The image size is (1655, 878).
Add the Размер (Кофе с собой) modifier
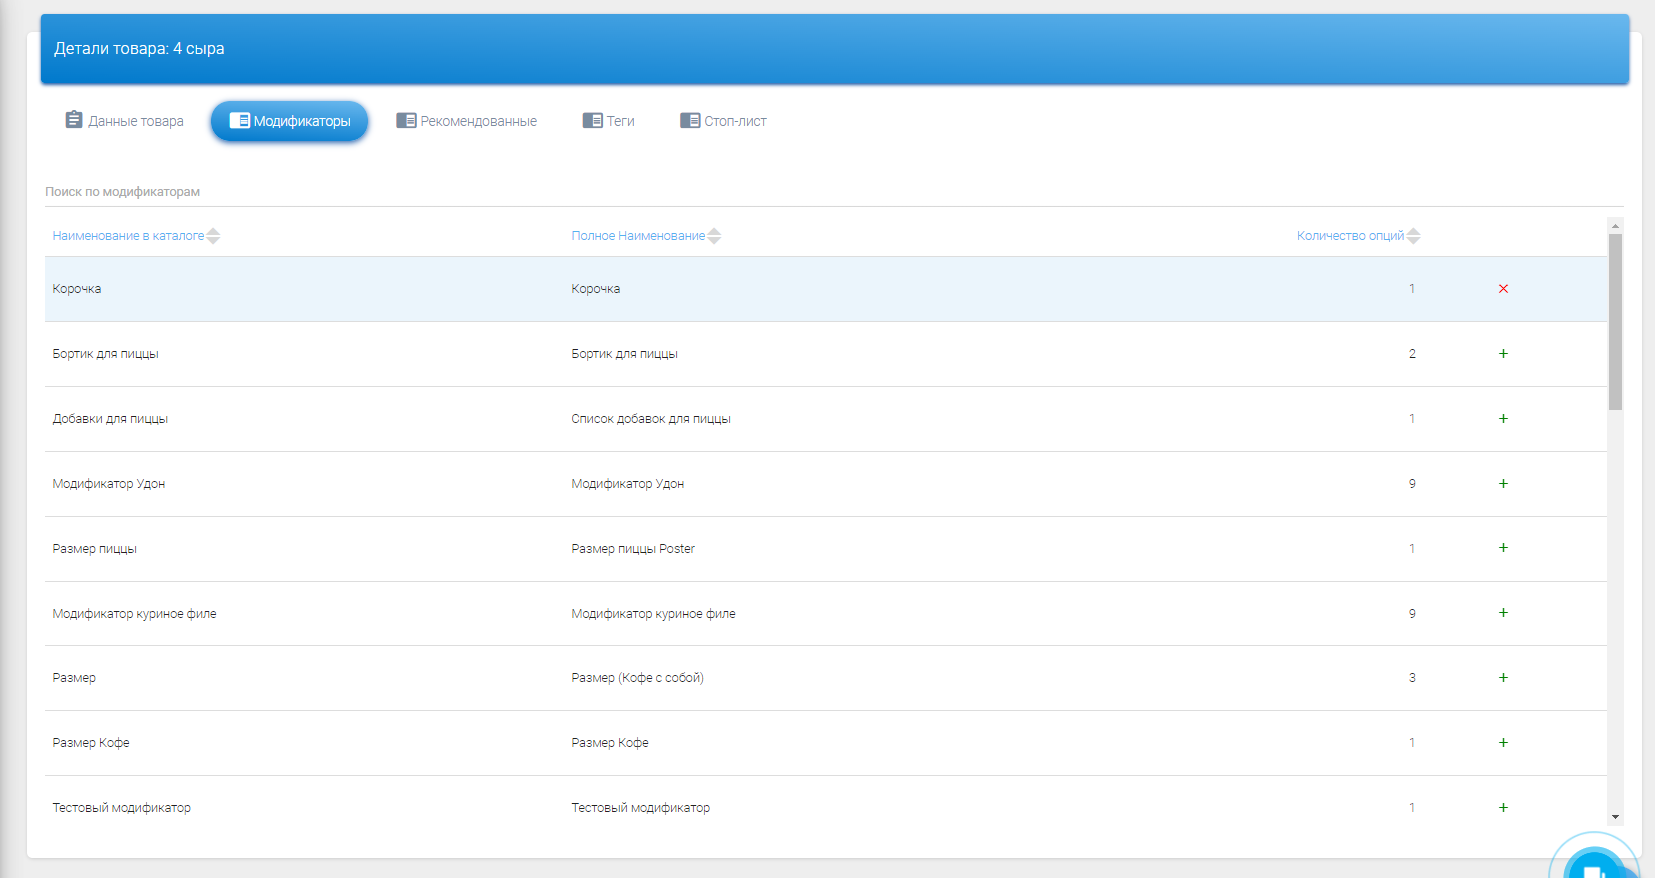1503,678
